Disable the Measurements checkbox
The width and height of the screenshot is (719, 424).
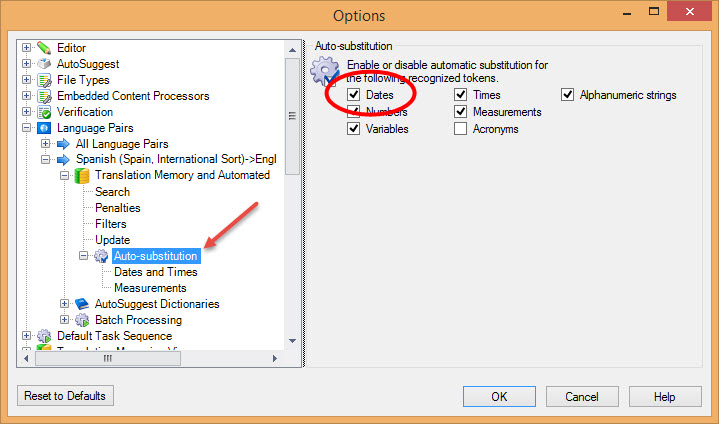461,112
